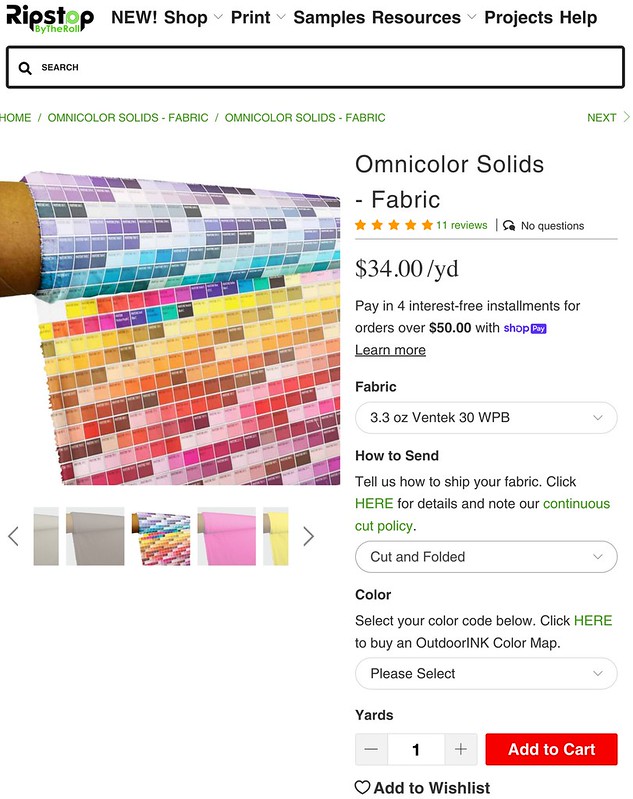Viewport: 633px width, 799px height.
Task: Show previous product thumbnails with left arrow
Action: coord(13,536)
